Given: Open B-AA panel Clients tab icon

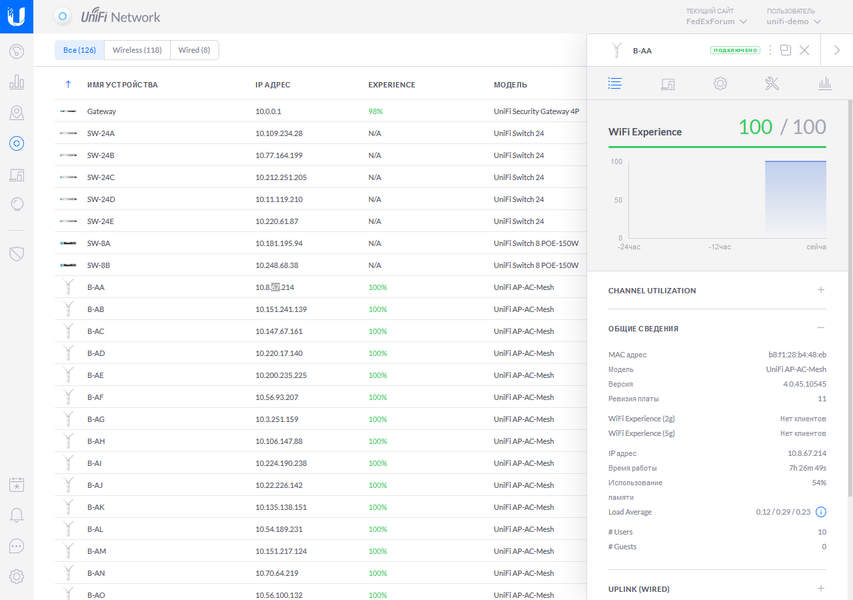Looking at the screenshot, I should 667,84.
